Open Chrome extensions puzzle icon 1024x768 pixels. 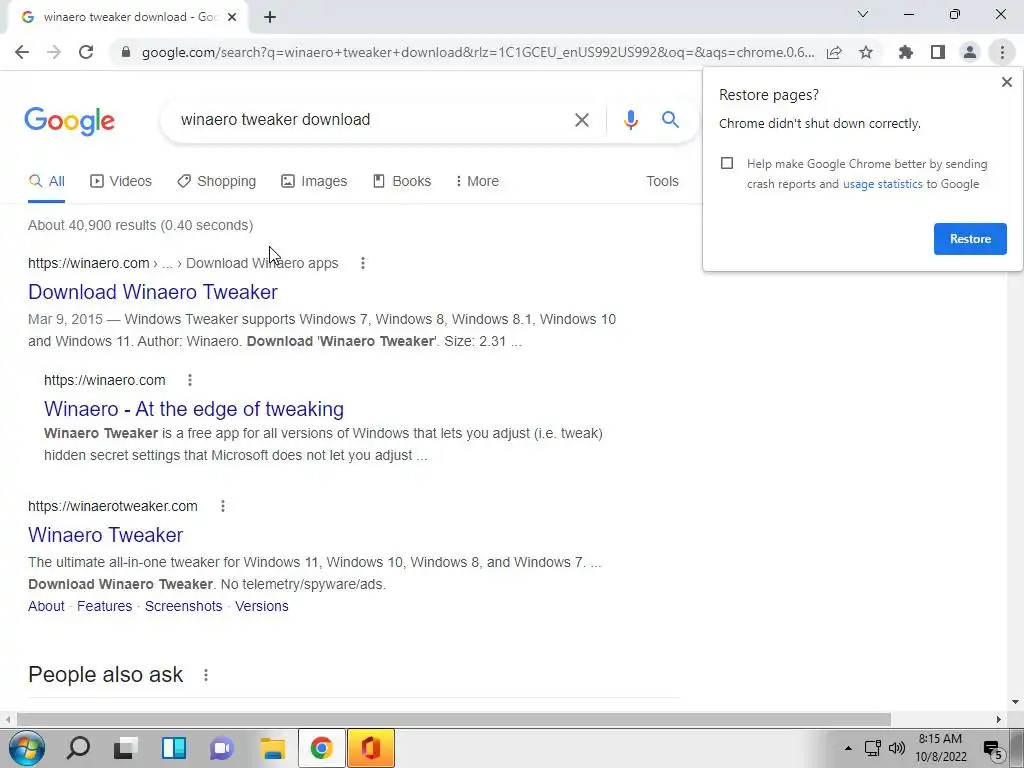tap(906, 52)
